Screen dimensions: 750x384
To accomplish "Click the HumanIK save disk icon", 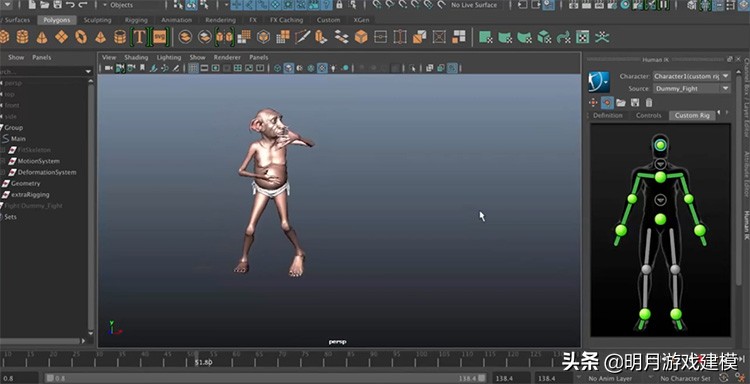I will [635, 102].
